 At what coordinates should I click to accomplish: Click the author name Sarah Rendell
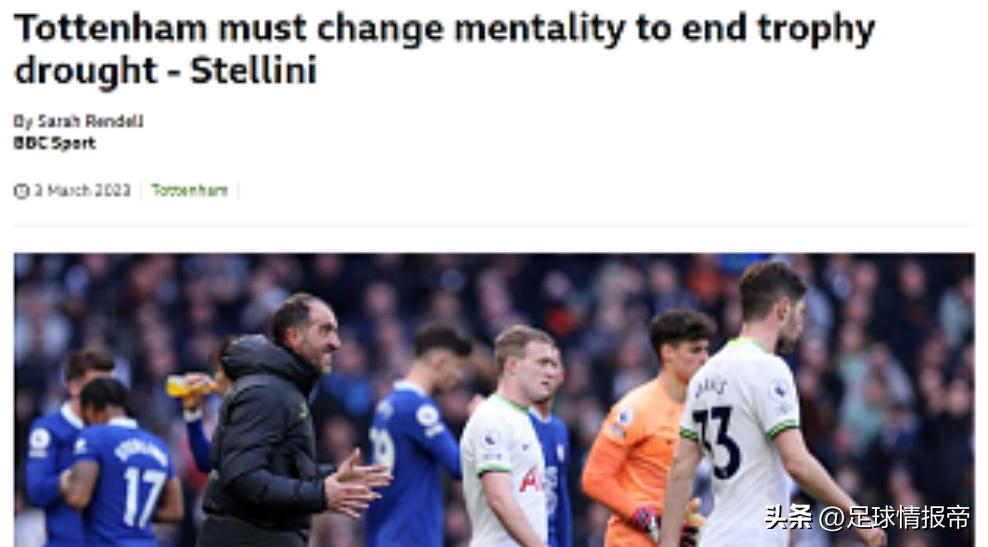pos(91,121)
